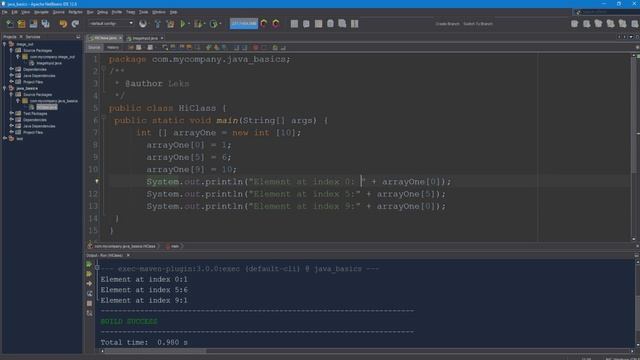This screenshot has width=640, height=360.
Task: Collapse the java_basics project node
Action: [x=5, y=88]
